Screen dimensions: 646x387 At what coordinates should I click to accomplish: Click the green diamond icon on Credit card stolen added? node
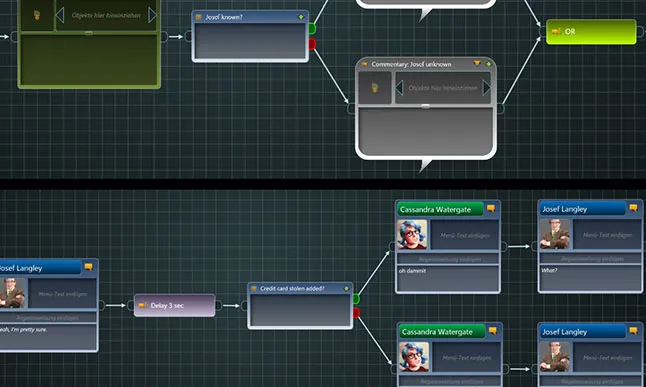(x=346, y=288)
